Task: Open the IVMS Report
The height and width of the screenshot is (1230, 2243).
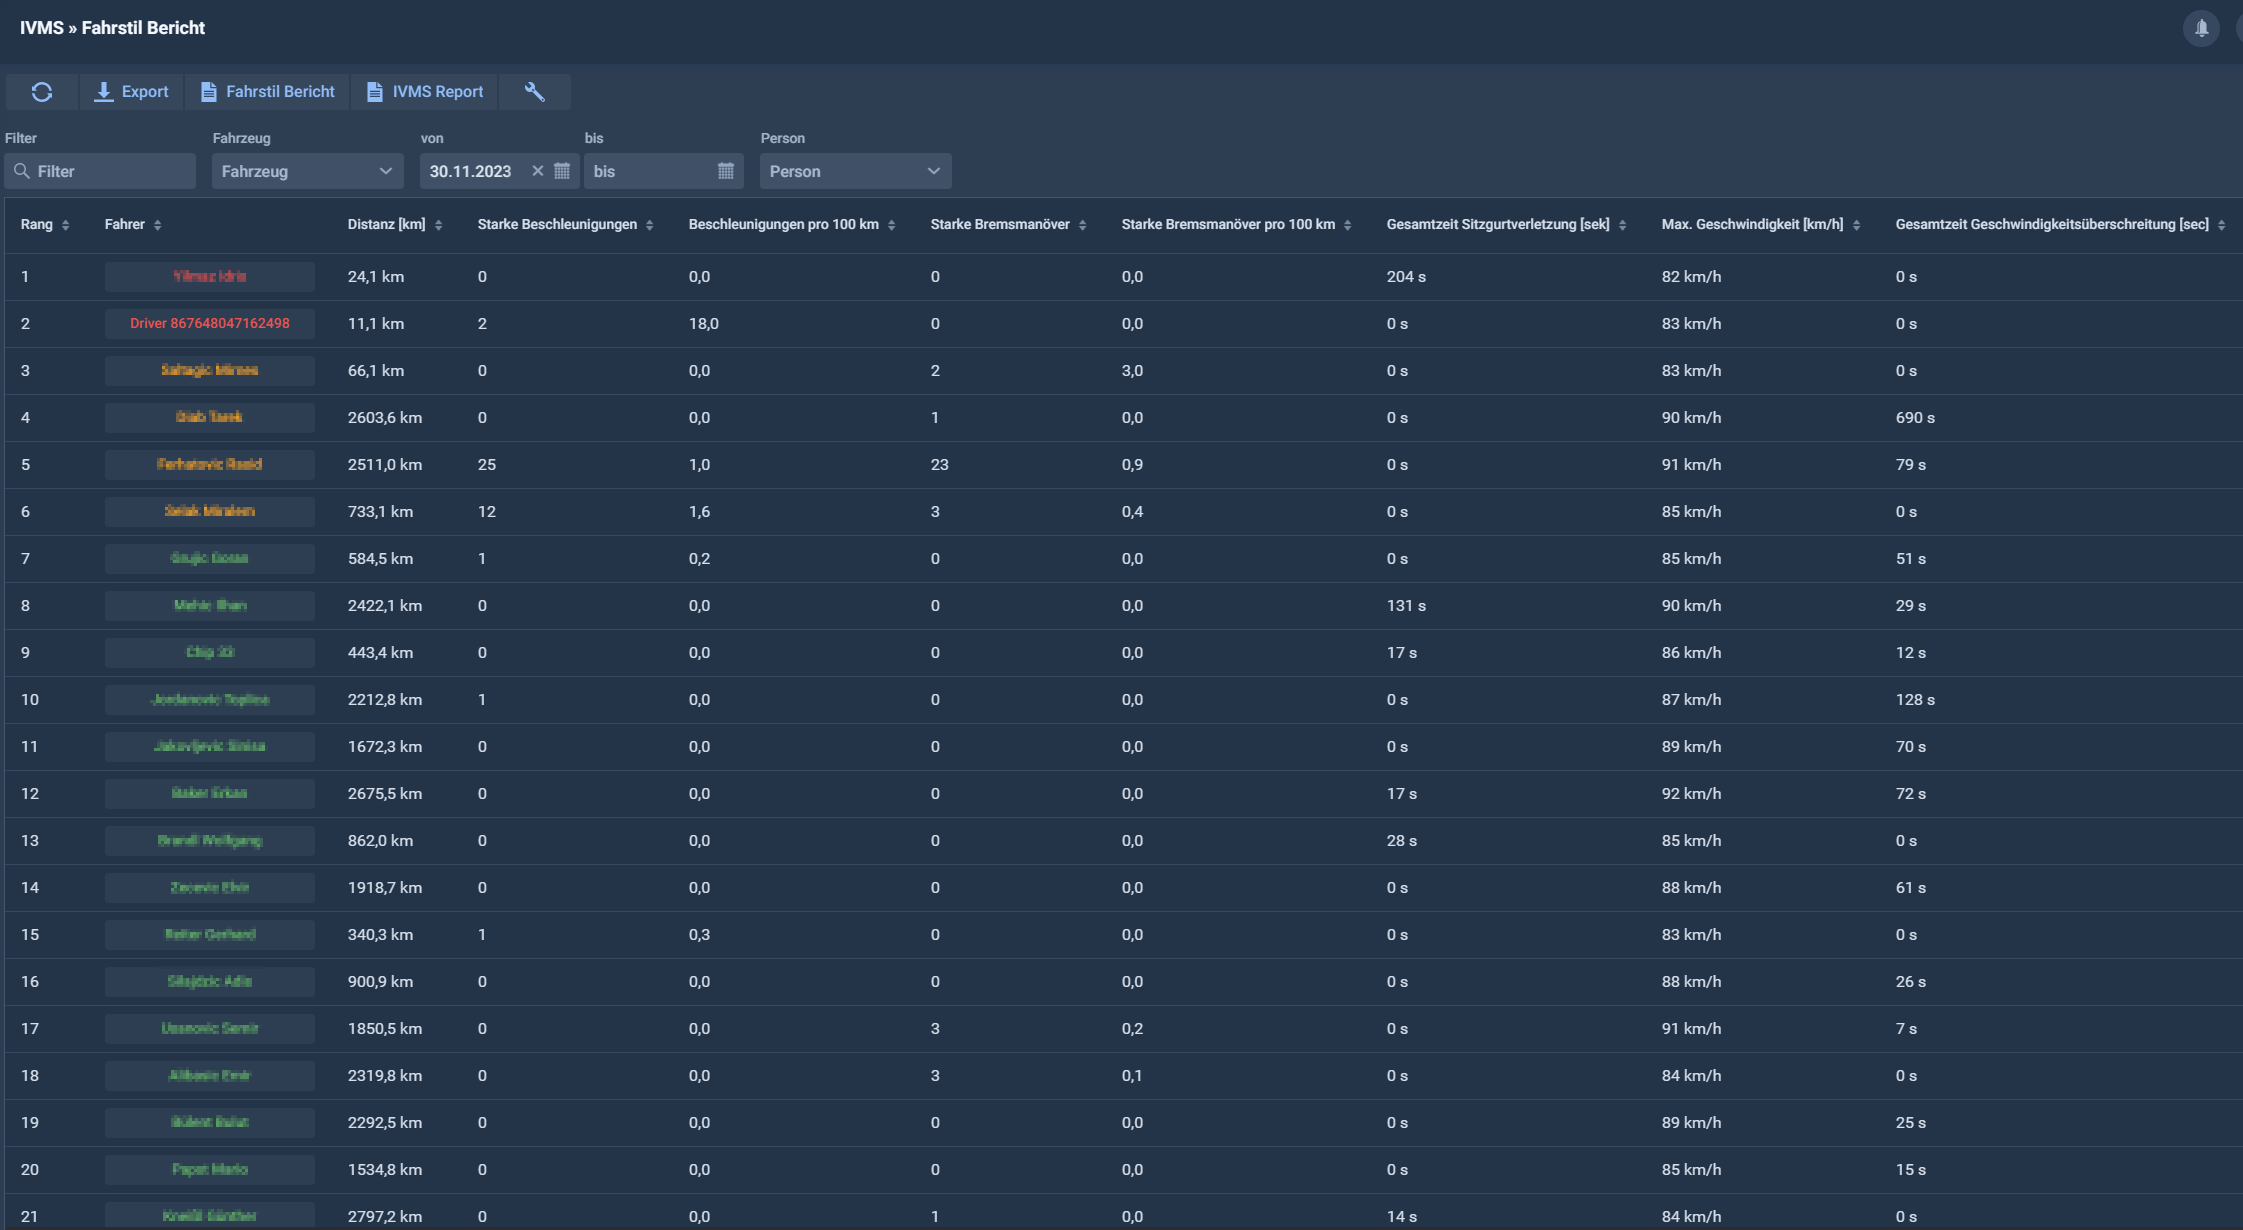Action: (x=425, y=92)
